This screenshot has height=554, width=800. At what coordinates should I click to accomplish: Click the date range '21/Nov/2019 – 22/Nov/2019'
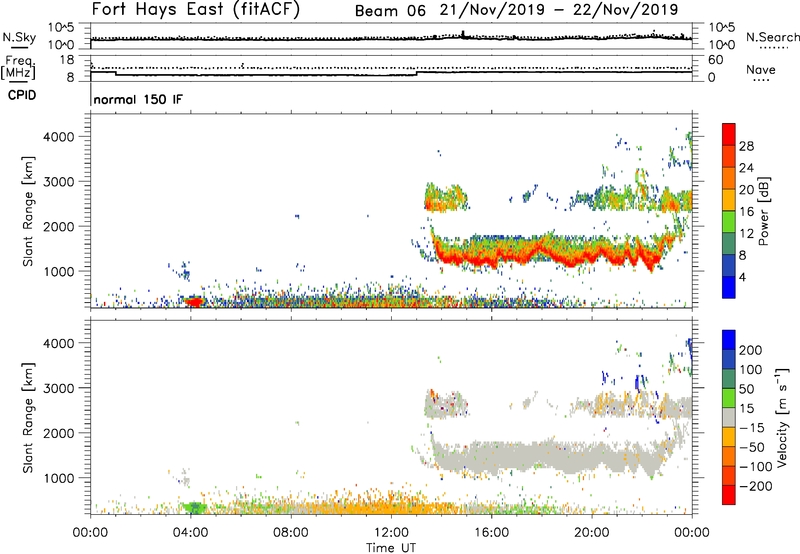[x=559, y=10]
